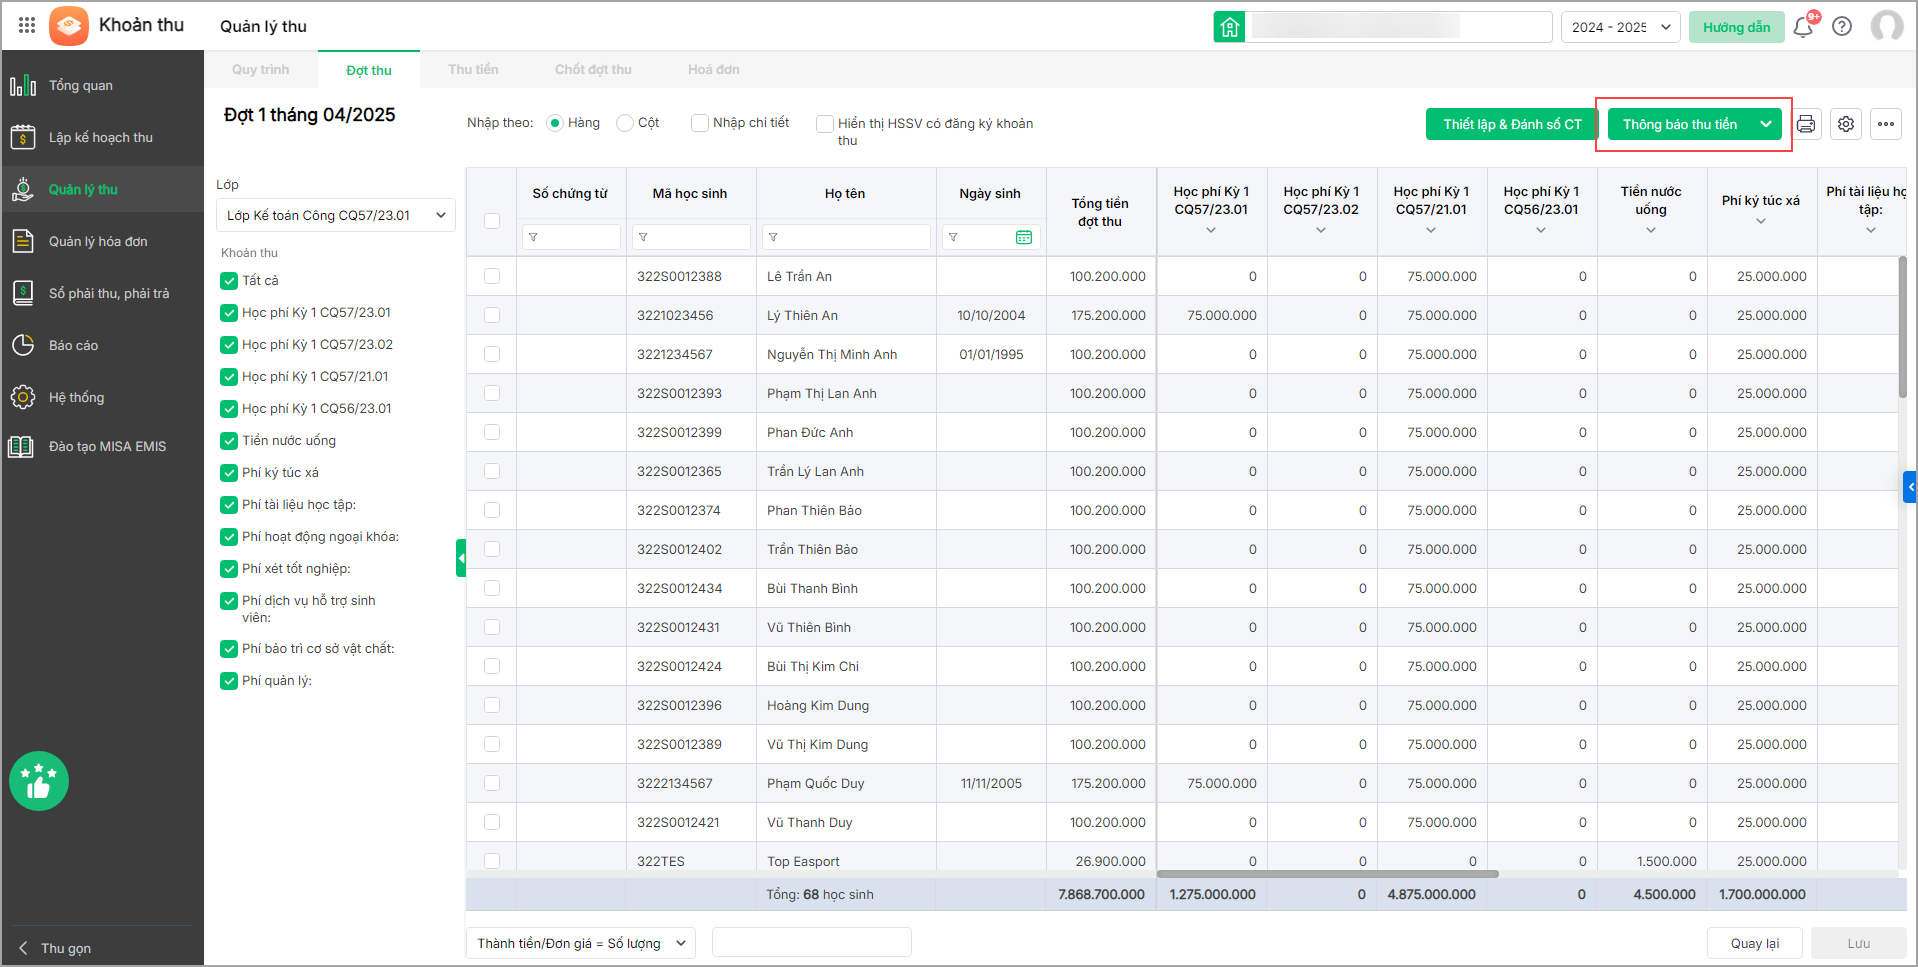
Task: Open the app grid launcher icon
Action: (27, 25)
